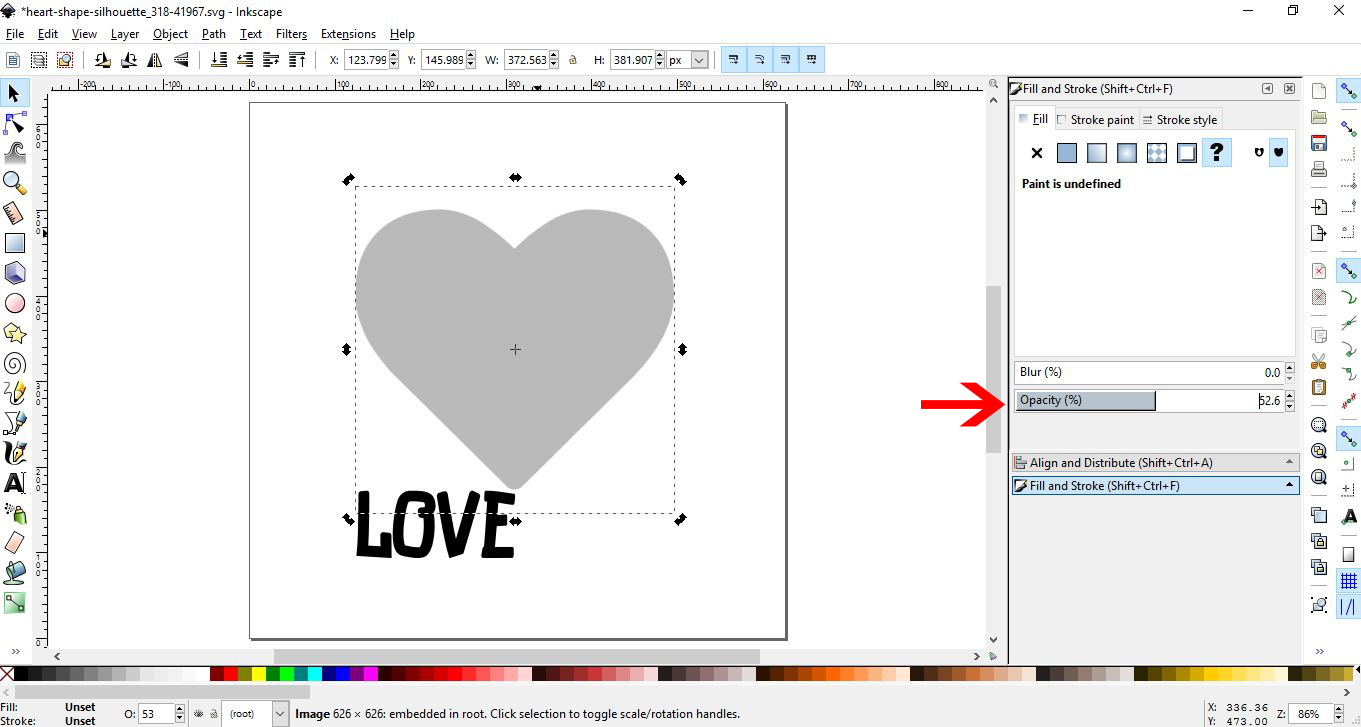Select the Bezier pen tool
Screen dimensions: 1361x727
[x=14, y=422]
